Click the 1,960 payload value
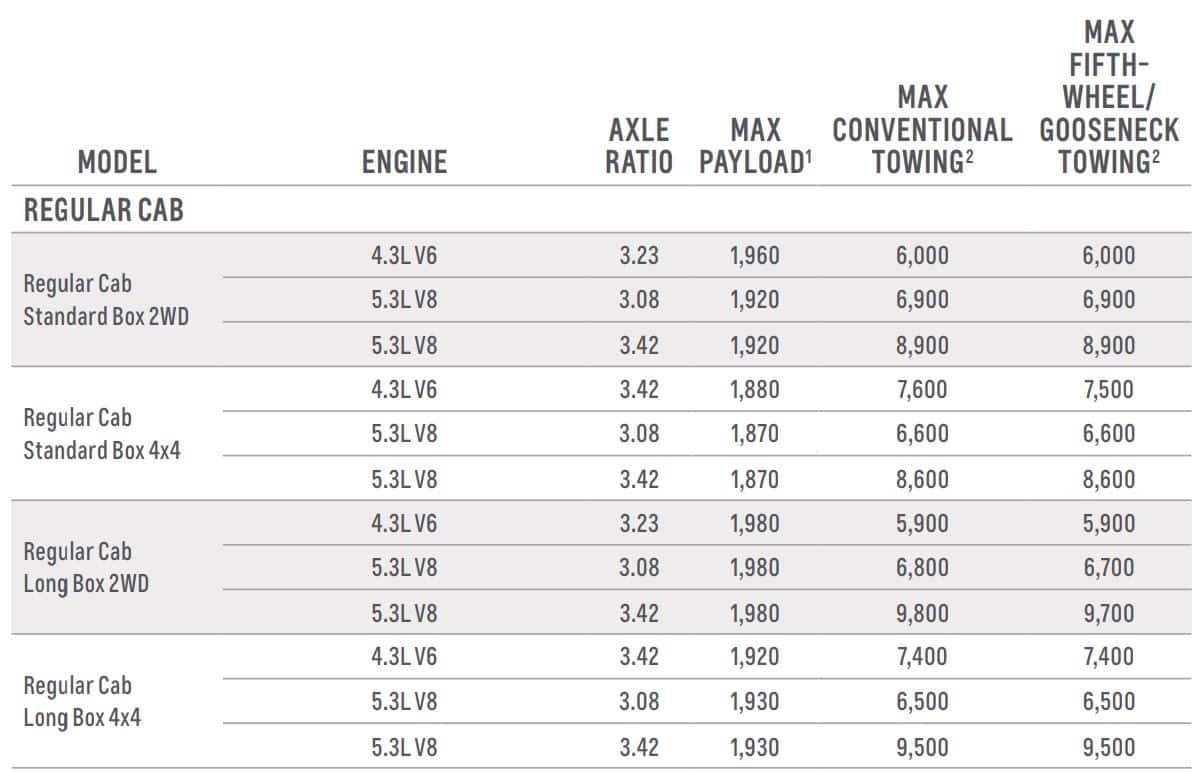Screen dimensions: 1194x772 coord(755,255)
